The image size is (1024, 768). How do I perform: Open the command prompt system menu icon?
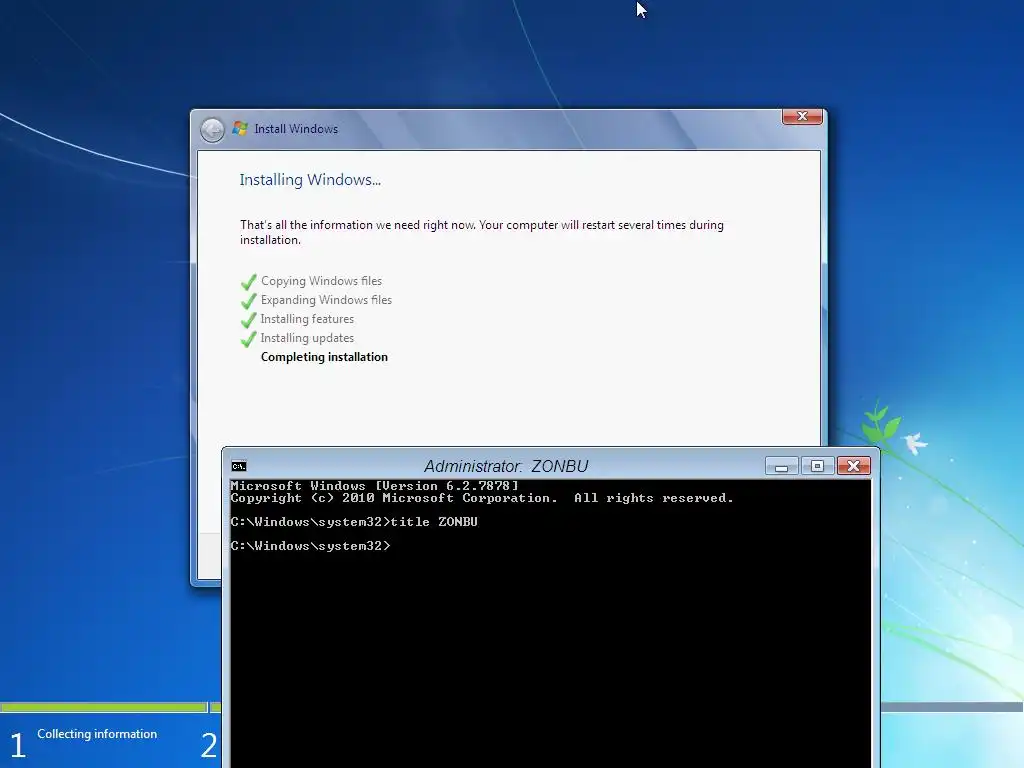239,466
